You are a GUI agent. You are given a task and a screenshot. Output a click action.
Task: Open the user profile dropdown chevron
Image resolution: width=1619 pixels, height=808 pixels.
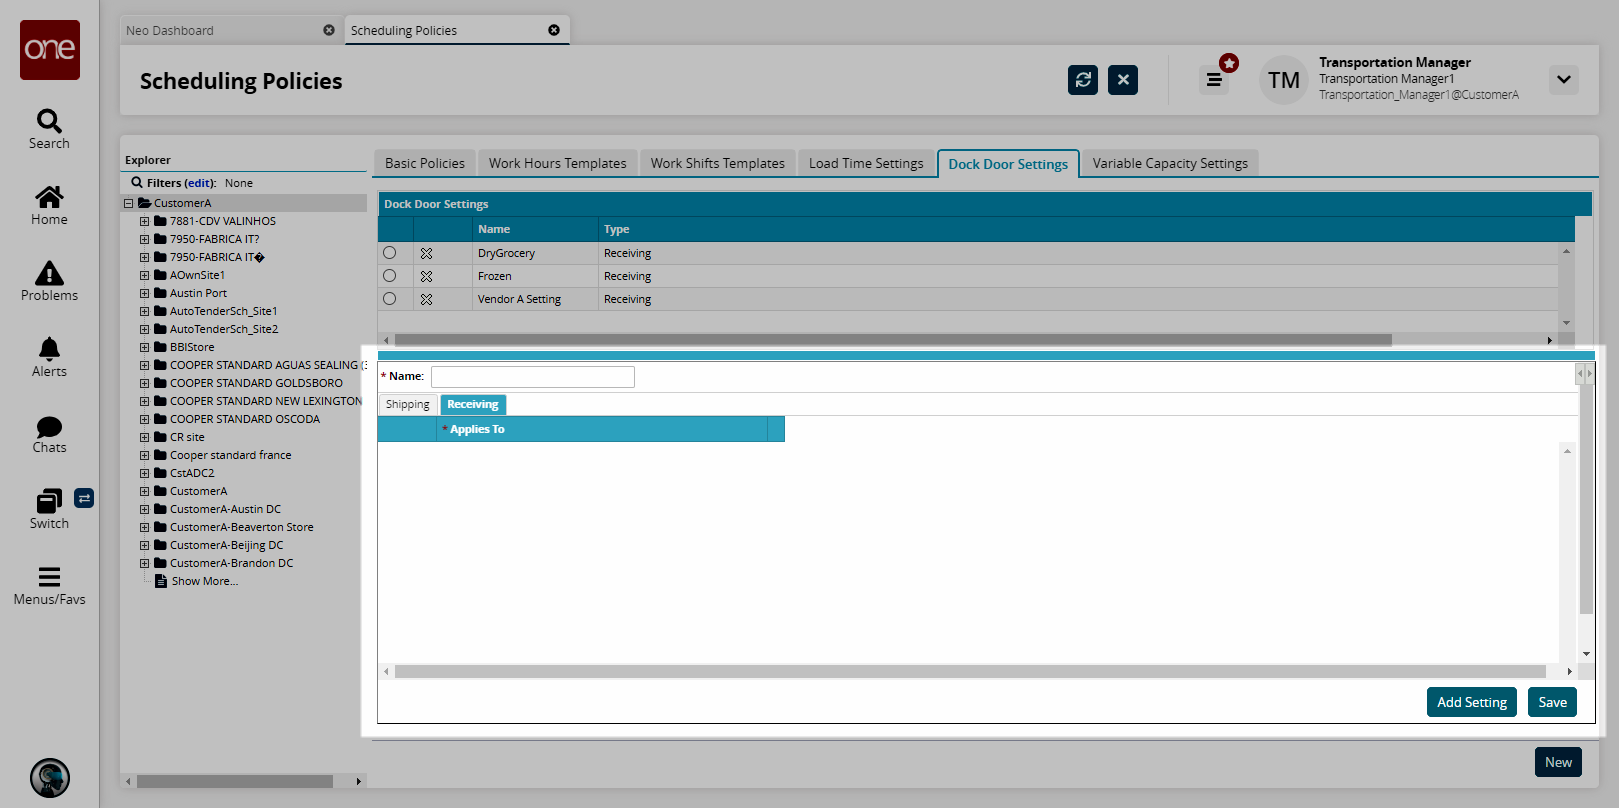(1563, 80)
